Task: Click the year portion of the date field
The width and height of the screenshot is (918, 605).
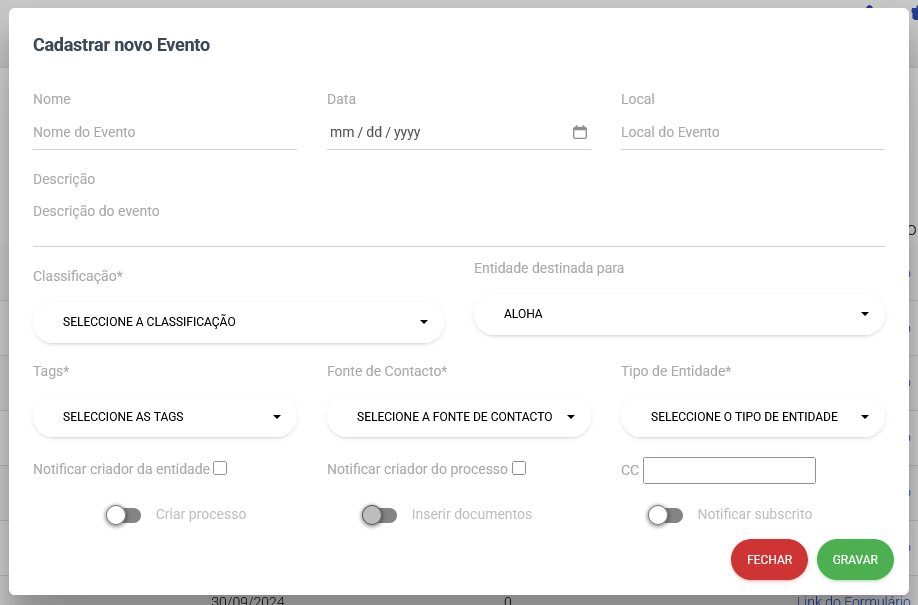Action: pyautogui.click(x=406, y=132)
